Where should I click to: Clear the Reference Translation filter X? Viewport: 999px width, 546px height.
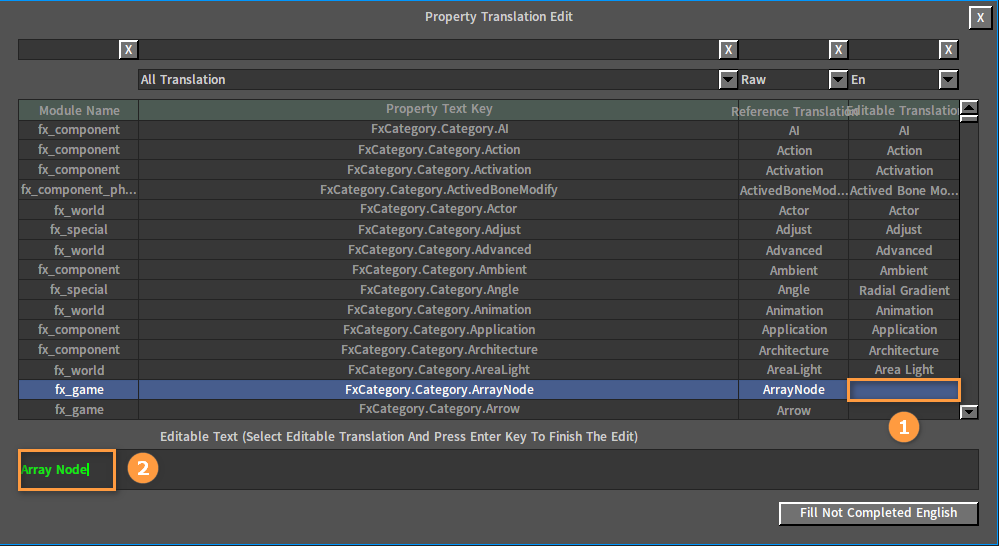(x=838, y=50)
